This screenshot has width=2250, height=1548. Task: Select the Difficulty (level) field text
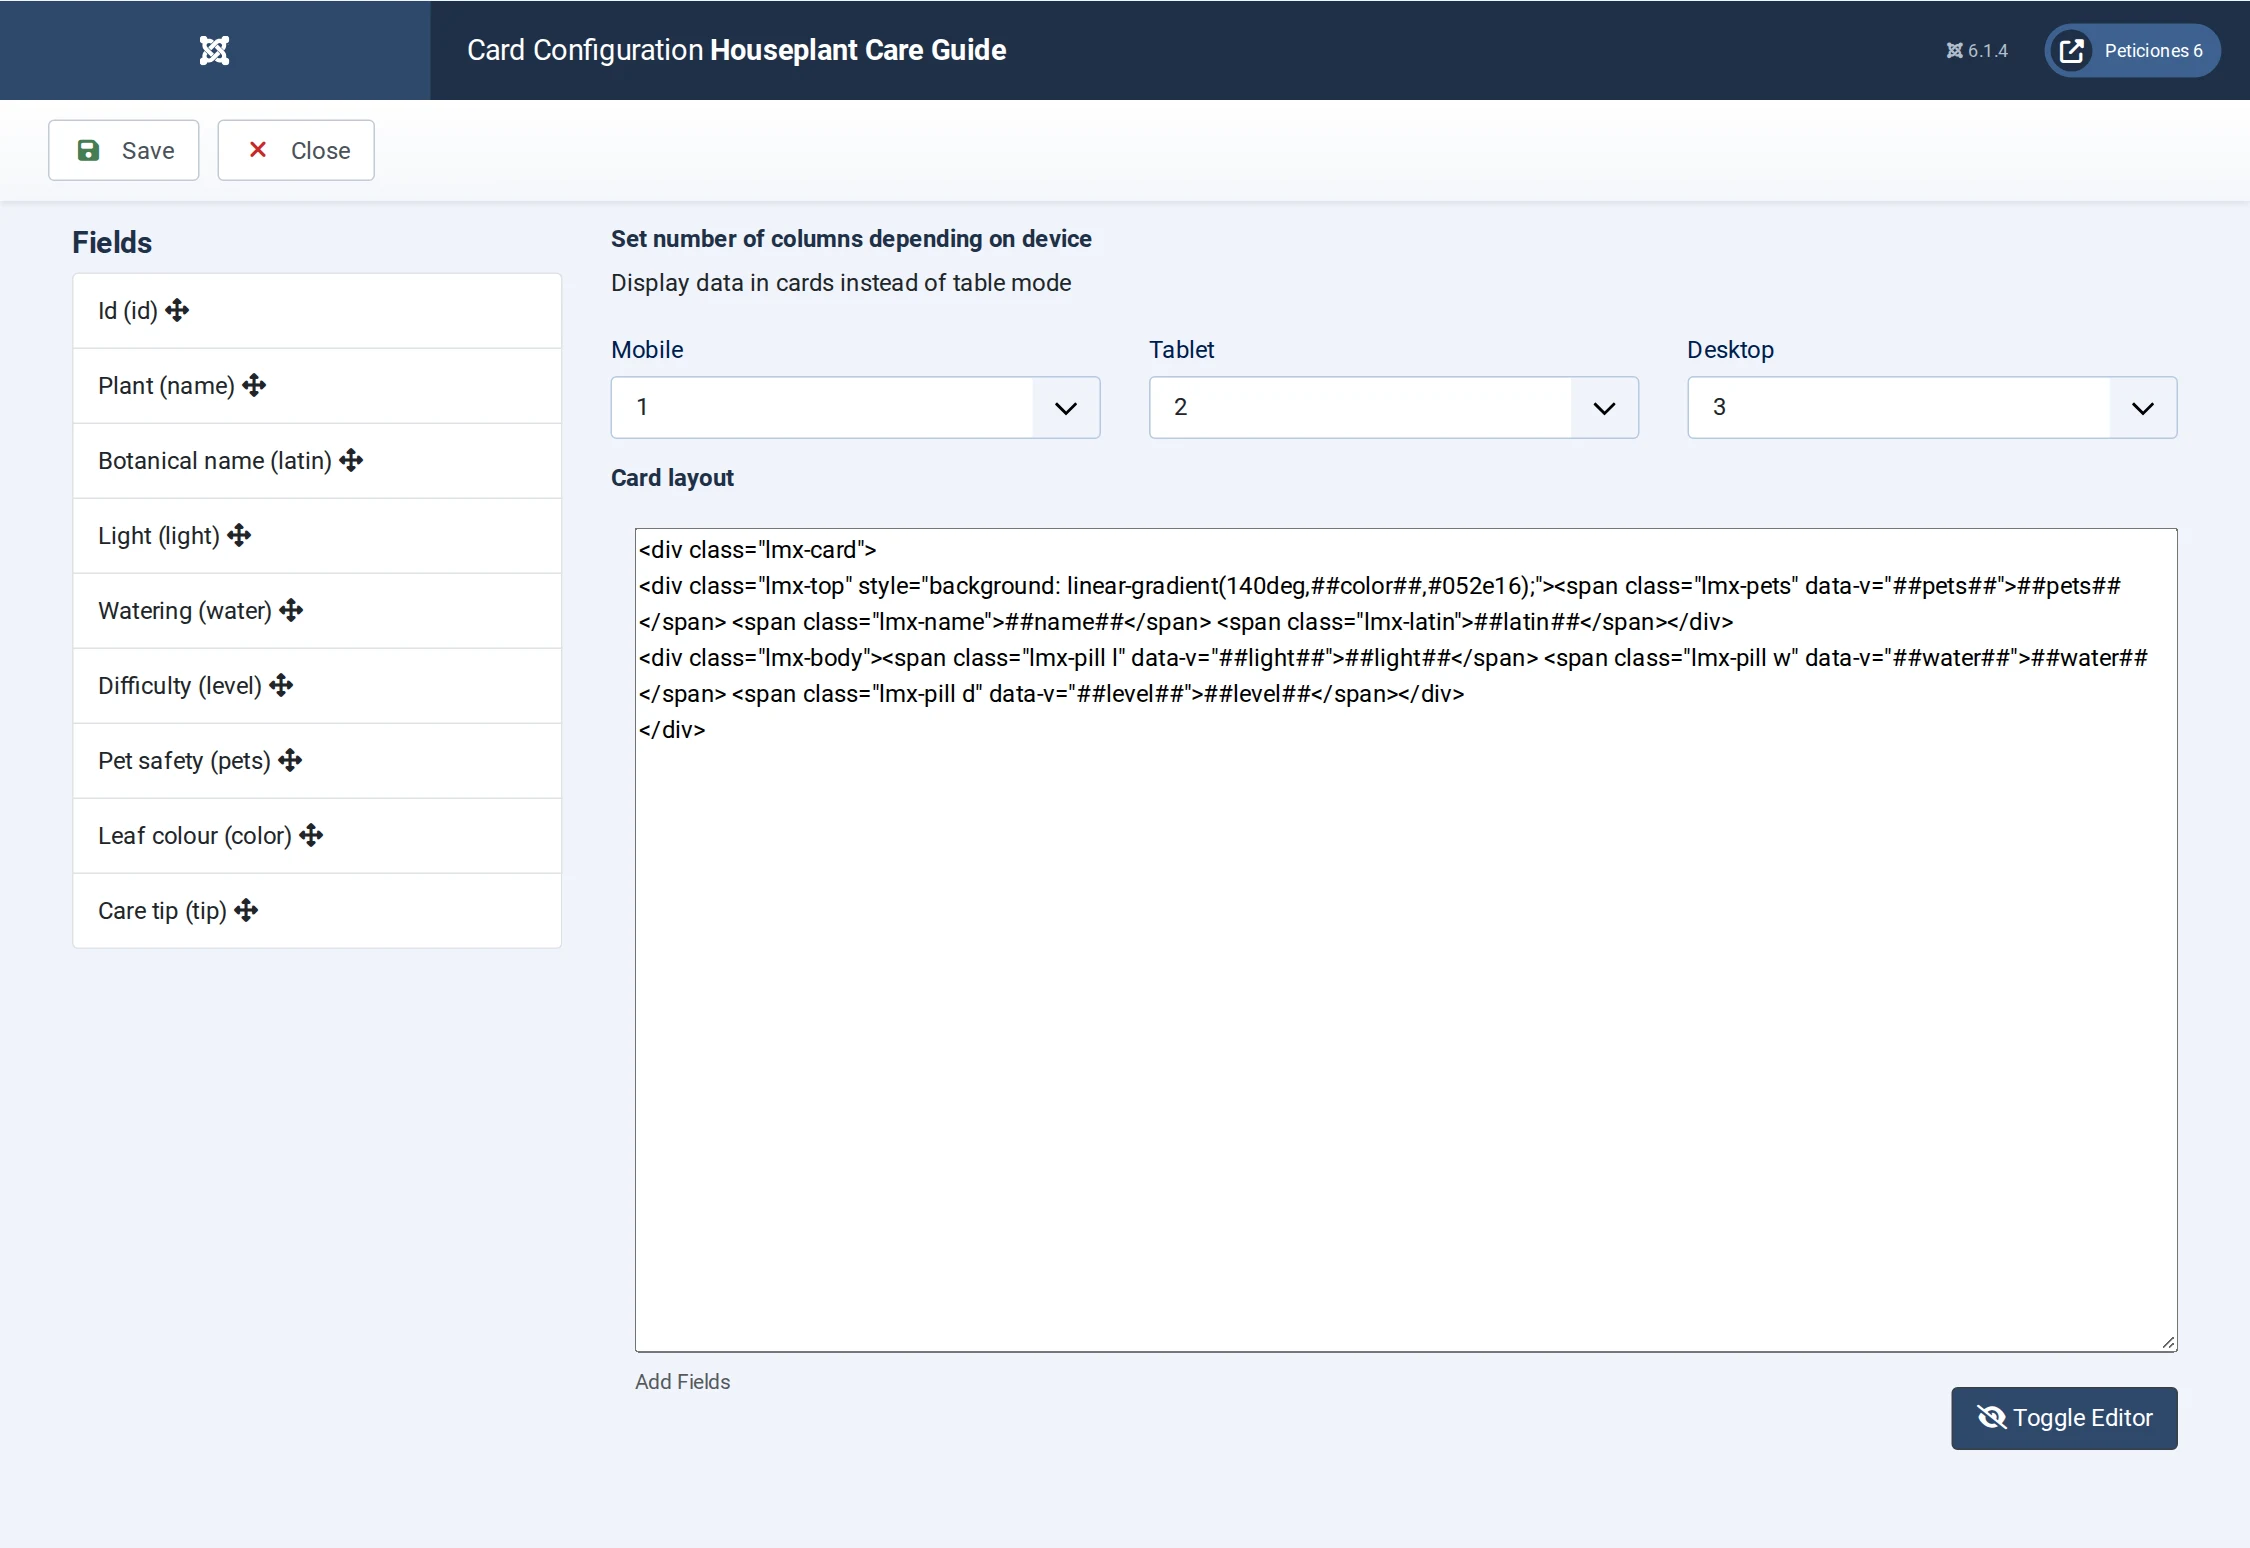180,686
